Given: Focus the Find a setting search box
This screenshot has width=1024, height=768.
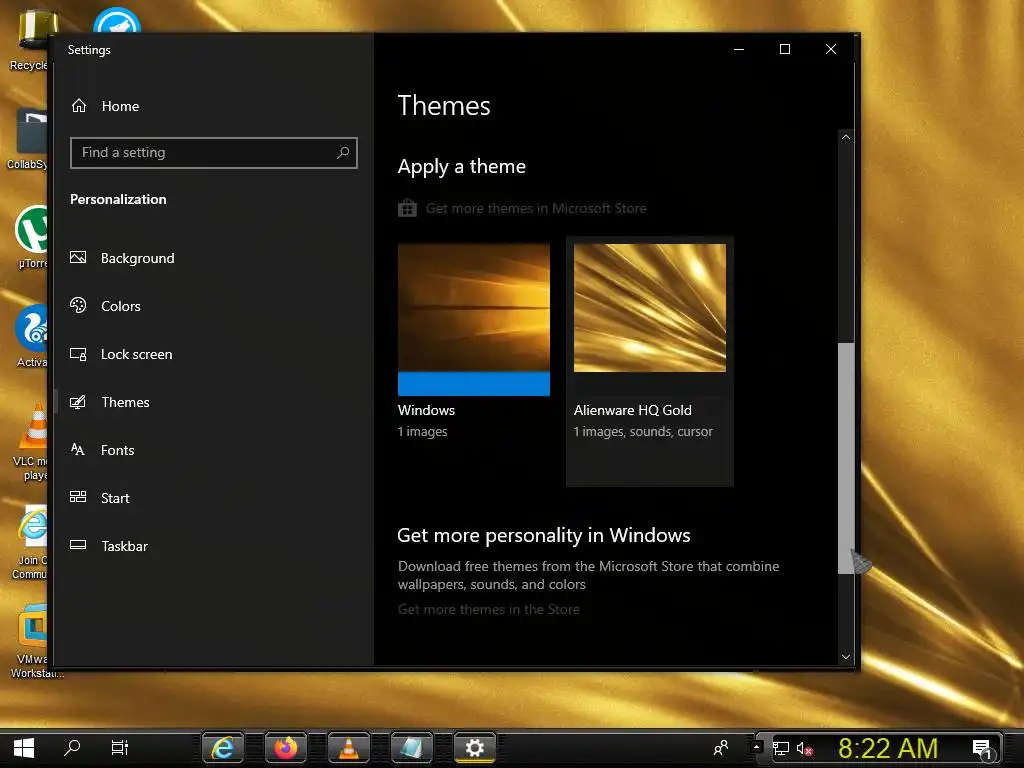Looking at the screenshot, I should click(x=214, y=153).
